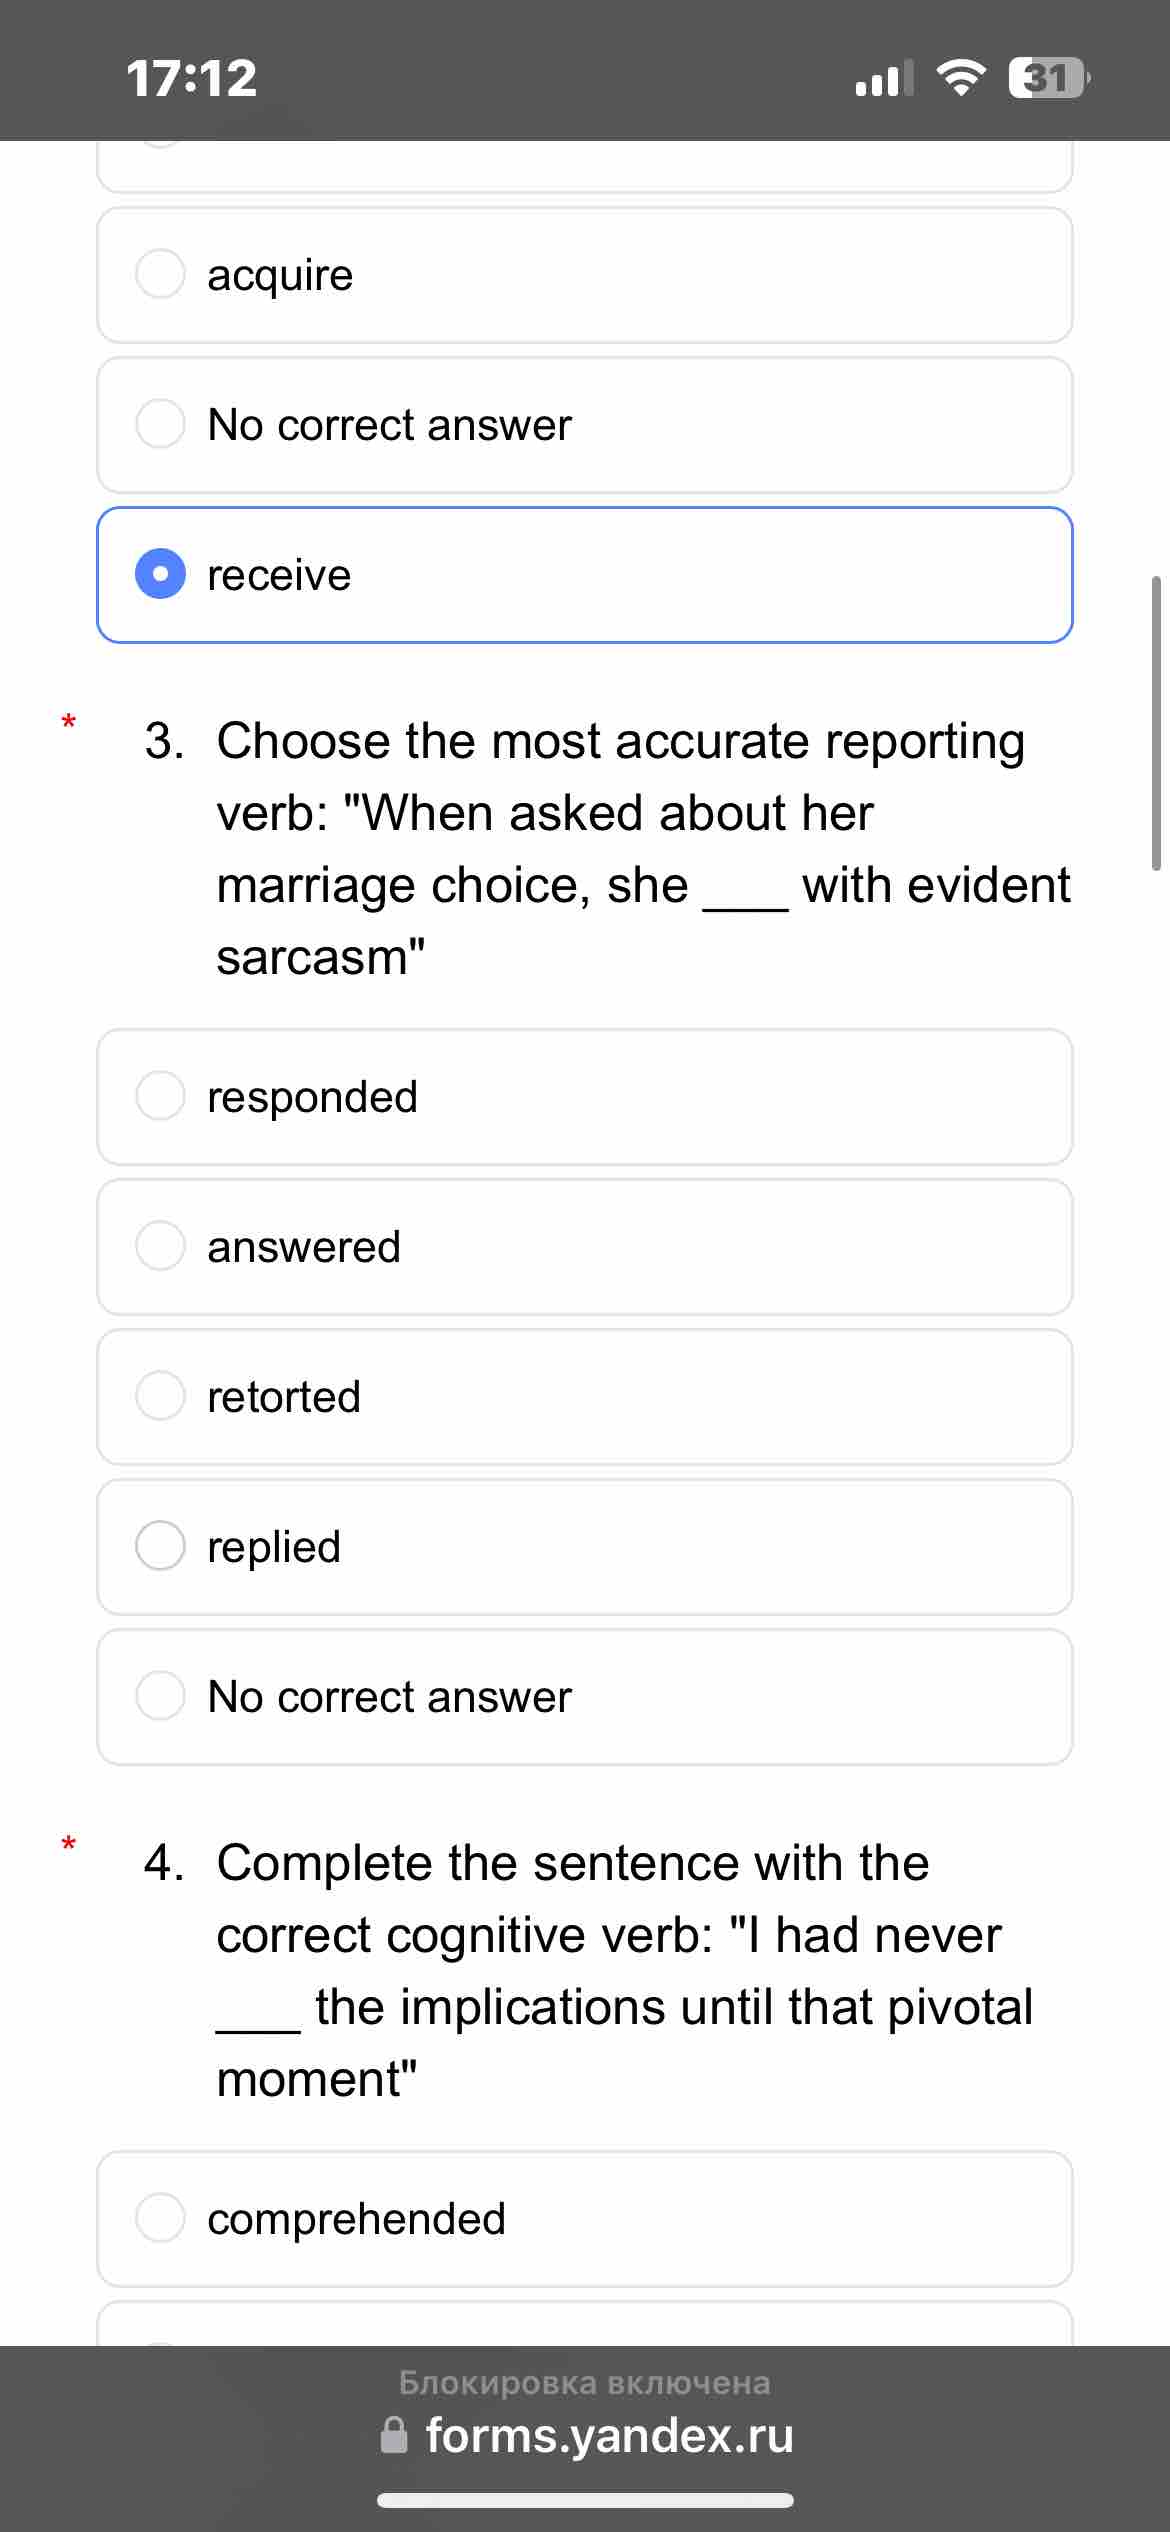Tap the battery indicator icon

point(1048,78)
